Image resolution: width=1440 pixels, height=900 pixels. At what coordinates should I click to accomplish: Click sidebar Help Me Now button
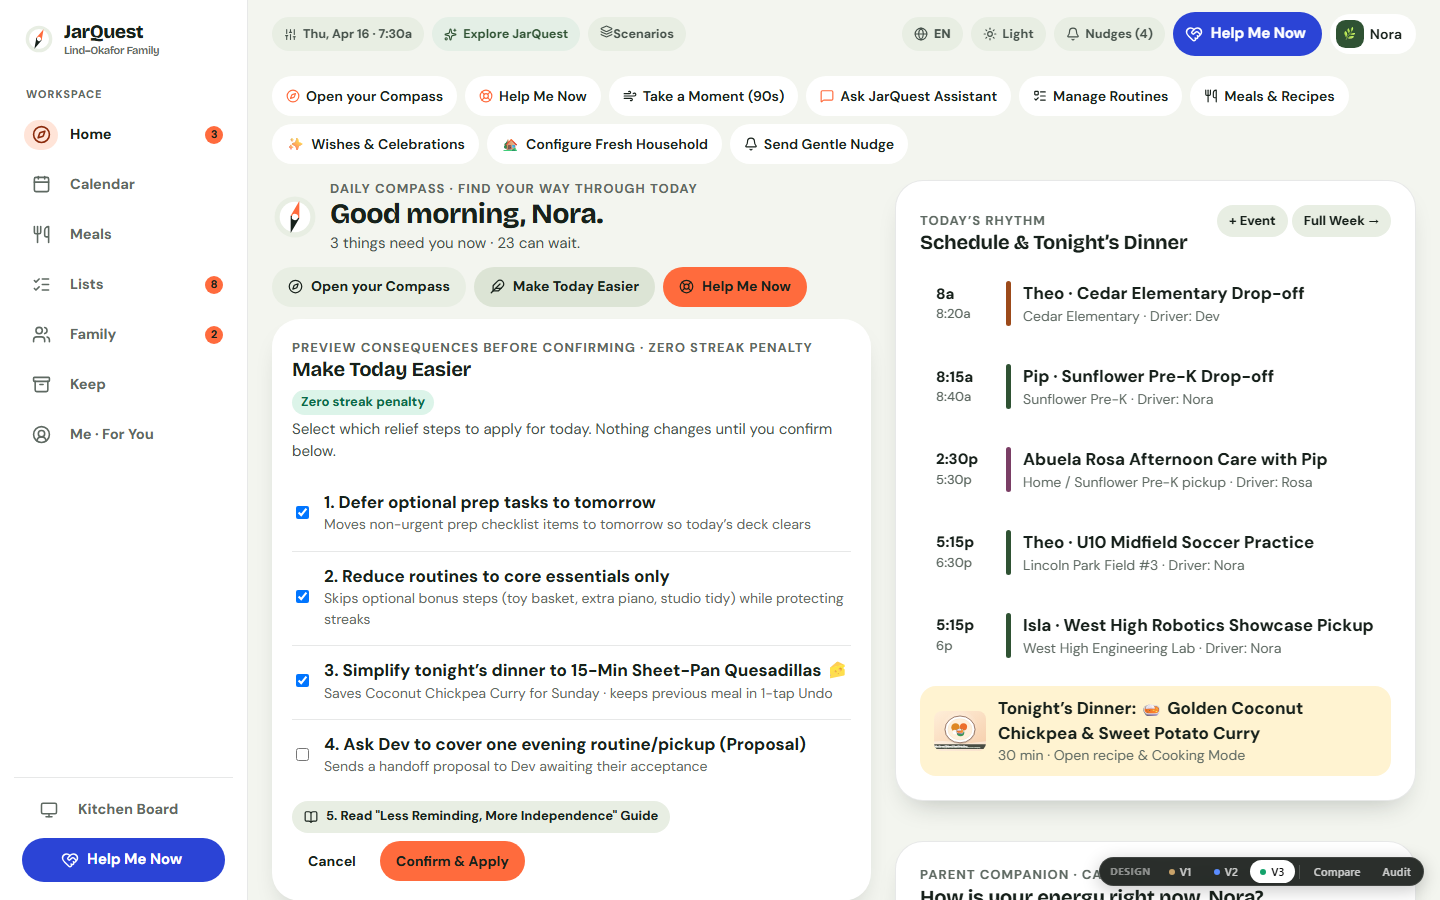coord(123,860)
